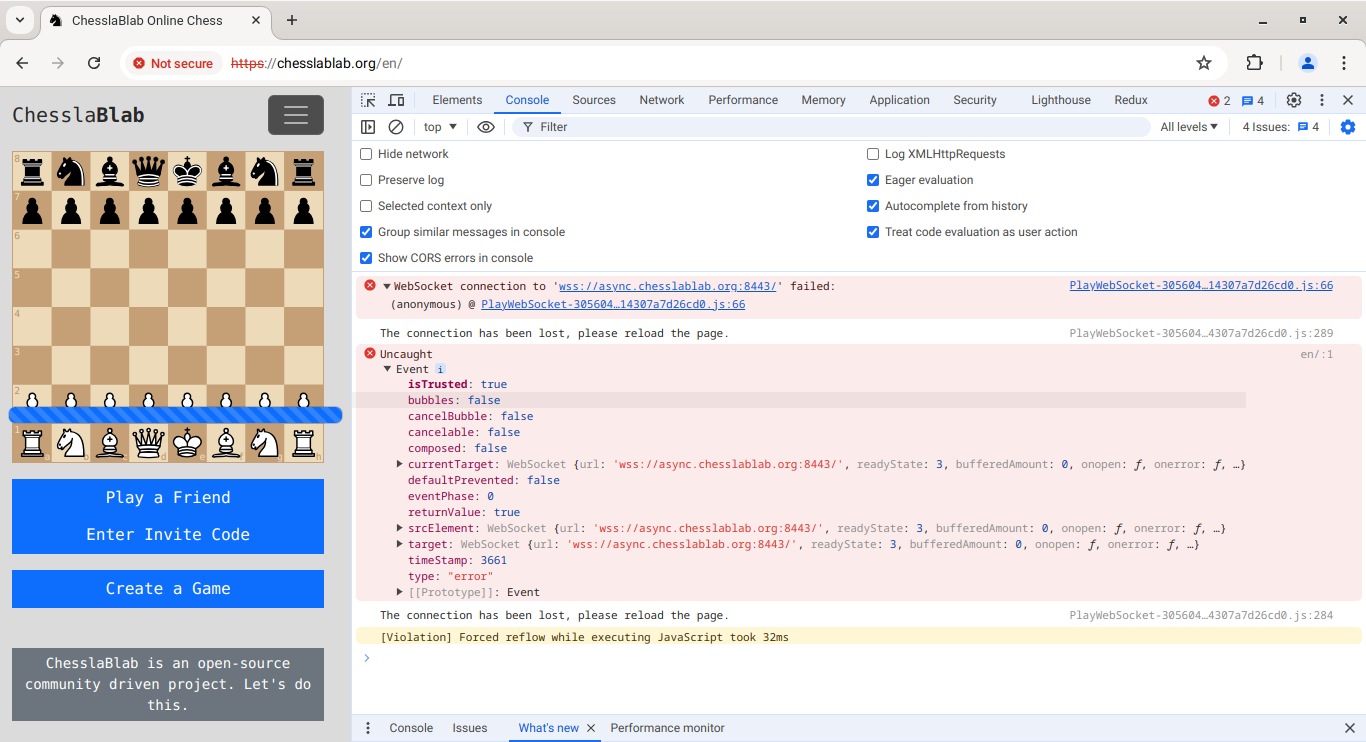1366x742 pixels.
Task: Click the black queen on the chessboard
Action: 148,171
